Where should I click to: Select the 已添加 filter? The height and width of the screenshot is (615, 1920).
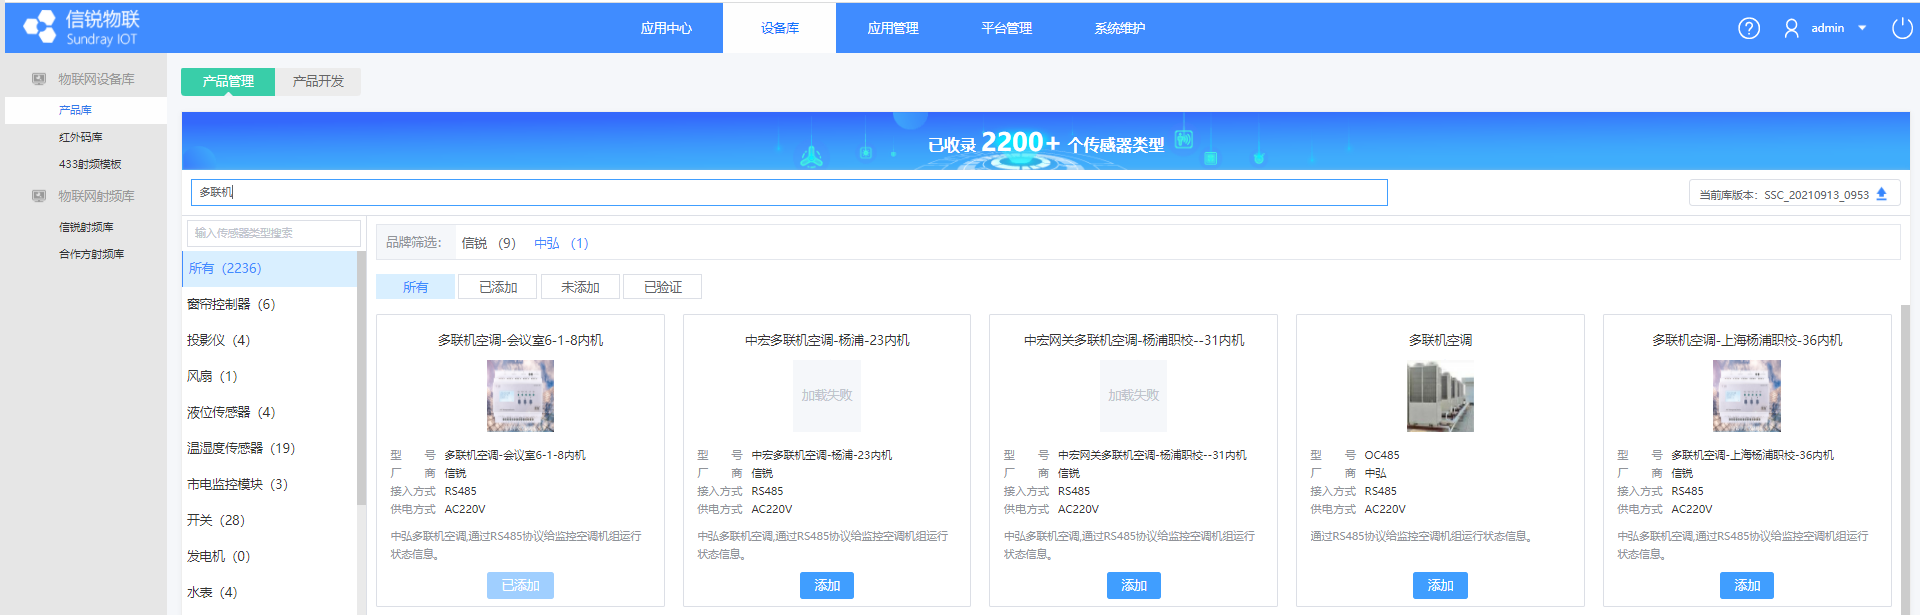click(498, 287)
